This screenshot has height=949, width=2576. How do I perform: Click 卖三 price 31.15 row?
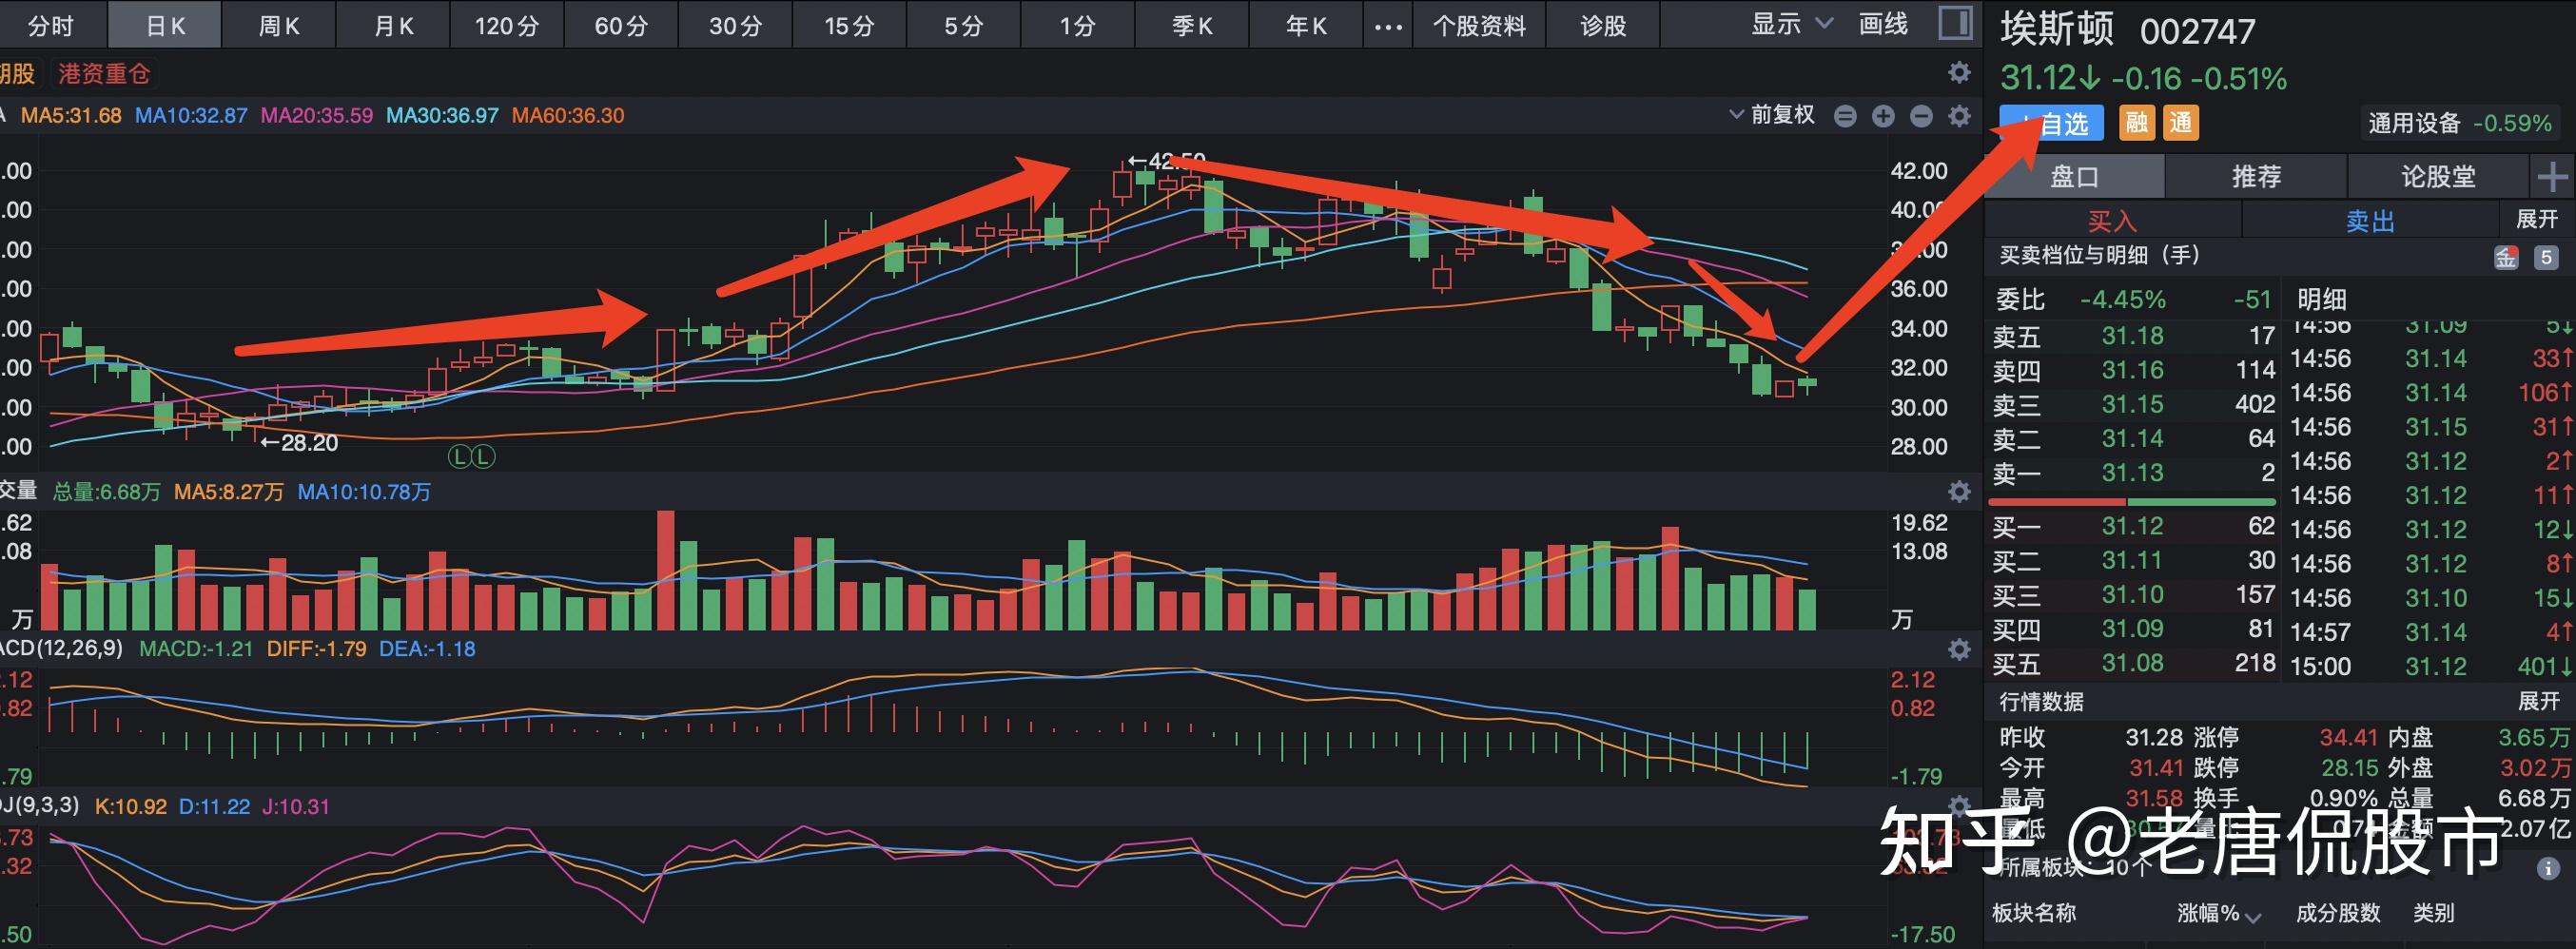[2133, 404]
